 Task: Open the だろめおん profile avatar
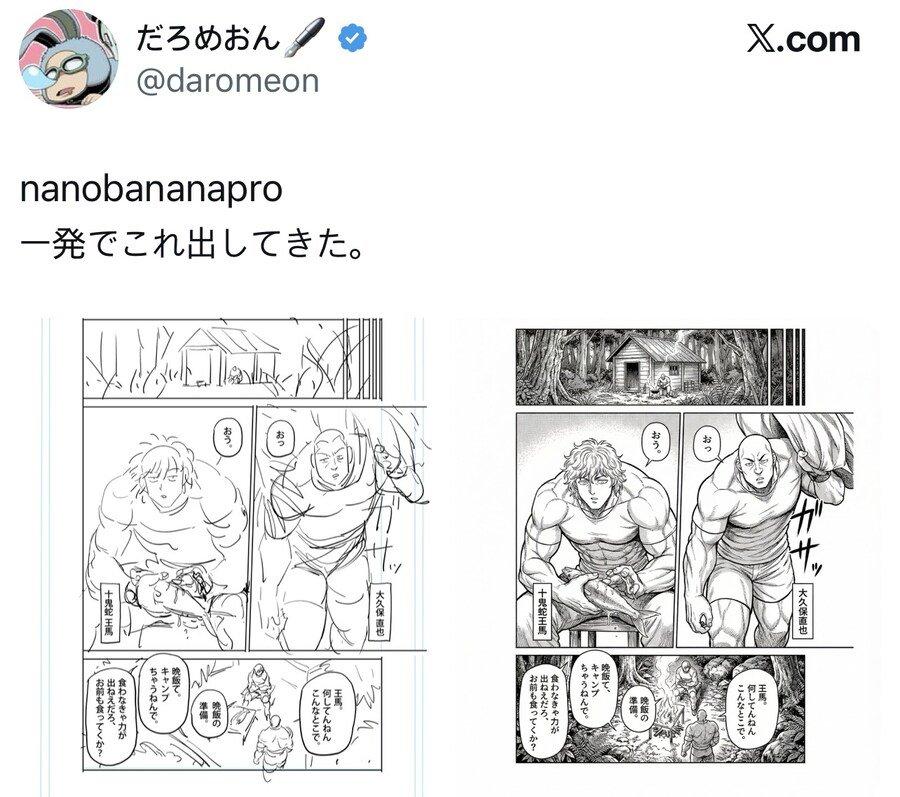click(69, 59)
